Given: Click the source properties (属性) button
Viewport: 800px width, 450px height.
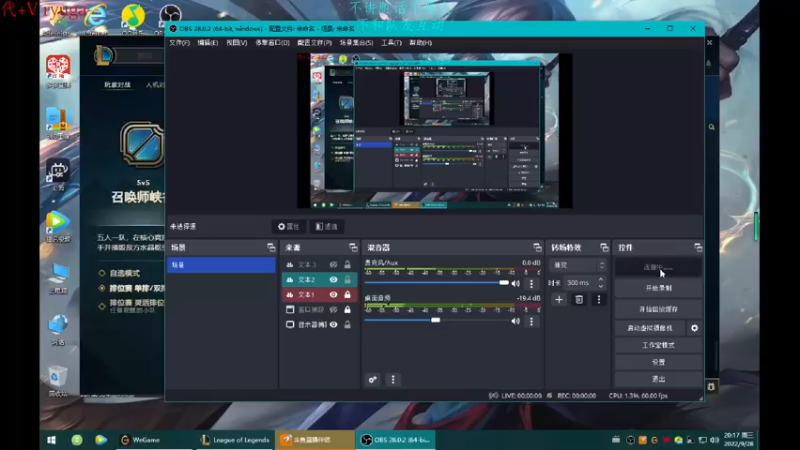Looking at the screenshot, I should [x=289, y=227].
